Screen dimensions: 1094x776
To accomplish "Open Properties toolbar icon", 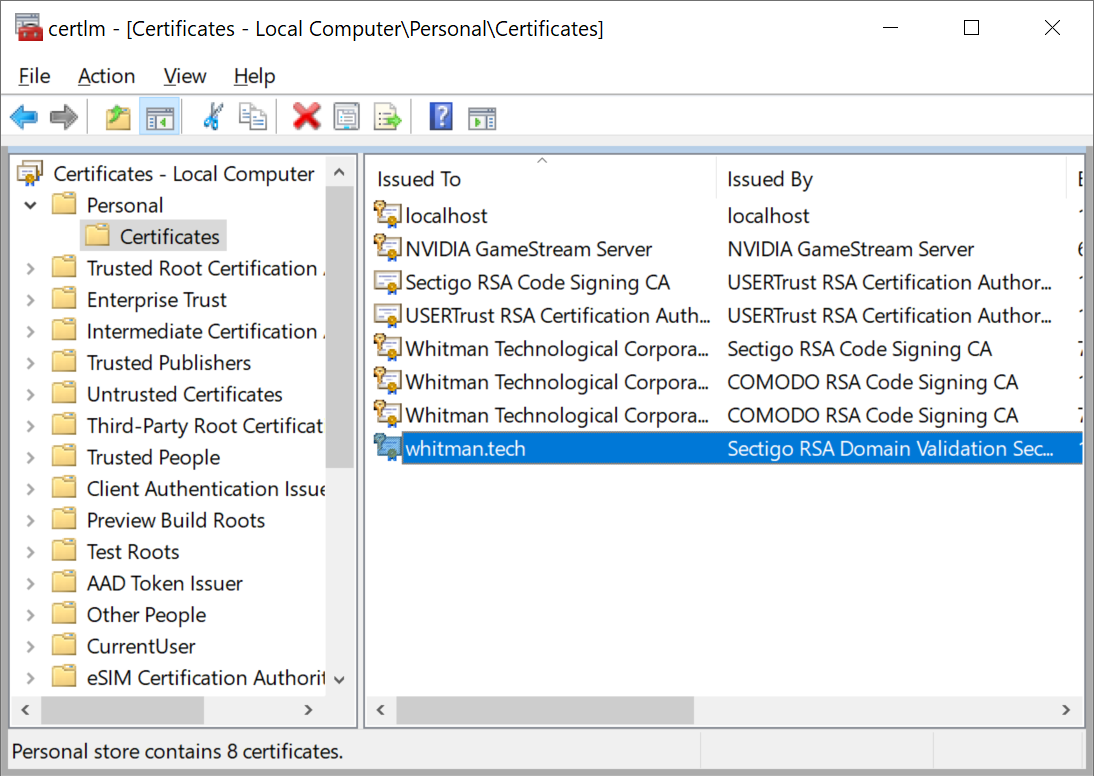I will [x=347, y=117].
